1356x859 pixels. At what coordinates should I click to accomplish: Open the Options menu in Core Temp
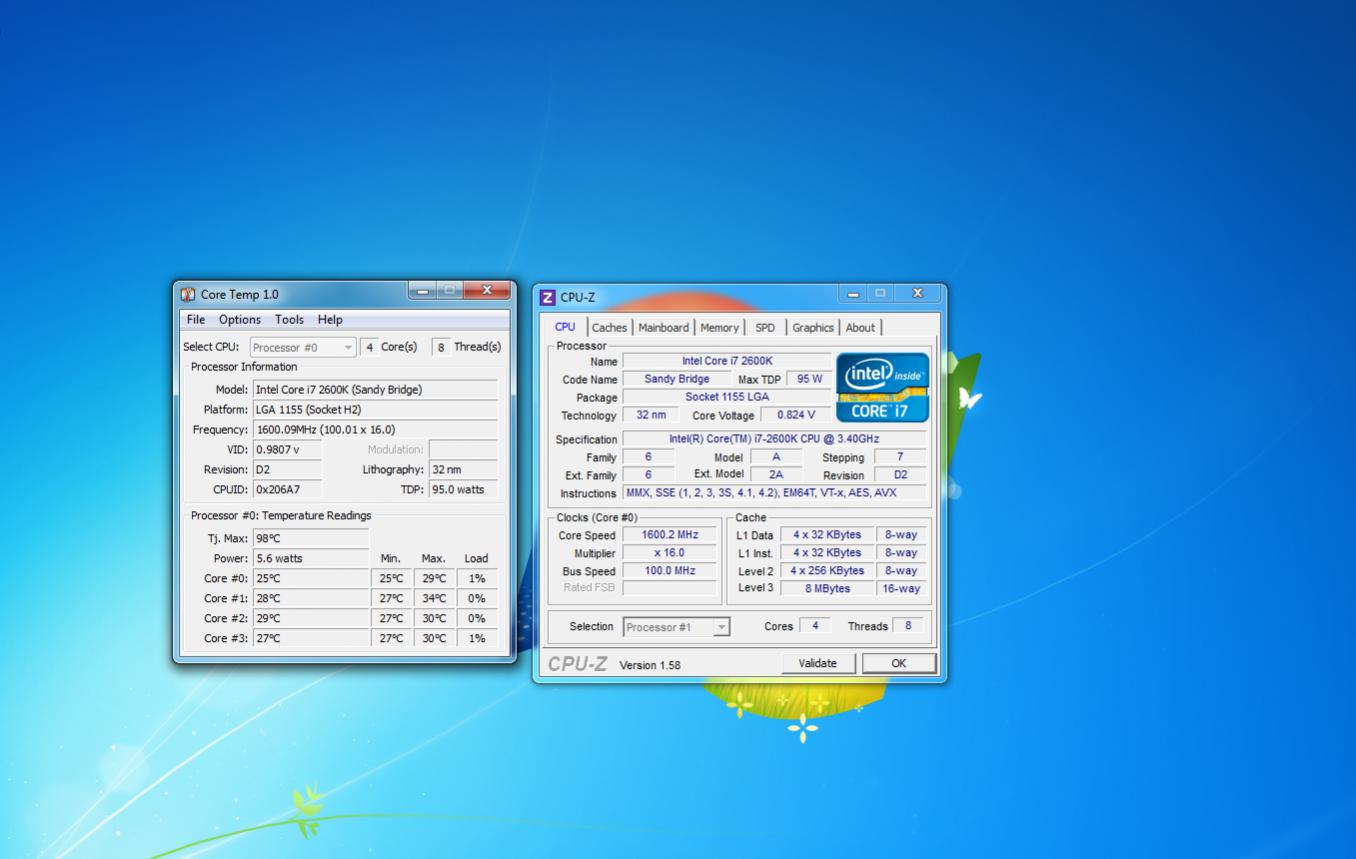(240, 320)
